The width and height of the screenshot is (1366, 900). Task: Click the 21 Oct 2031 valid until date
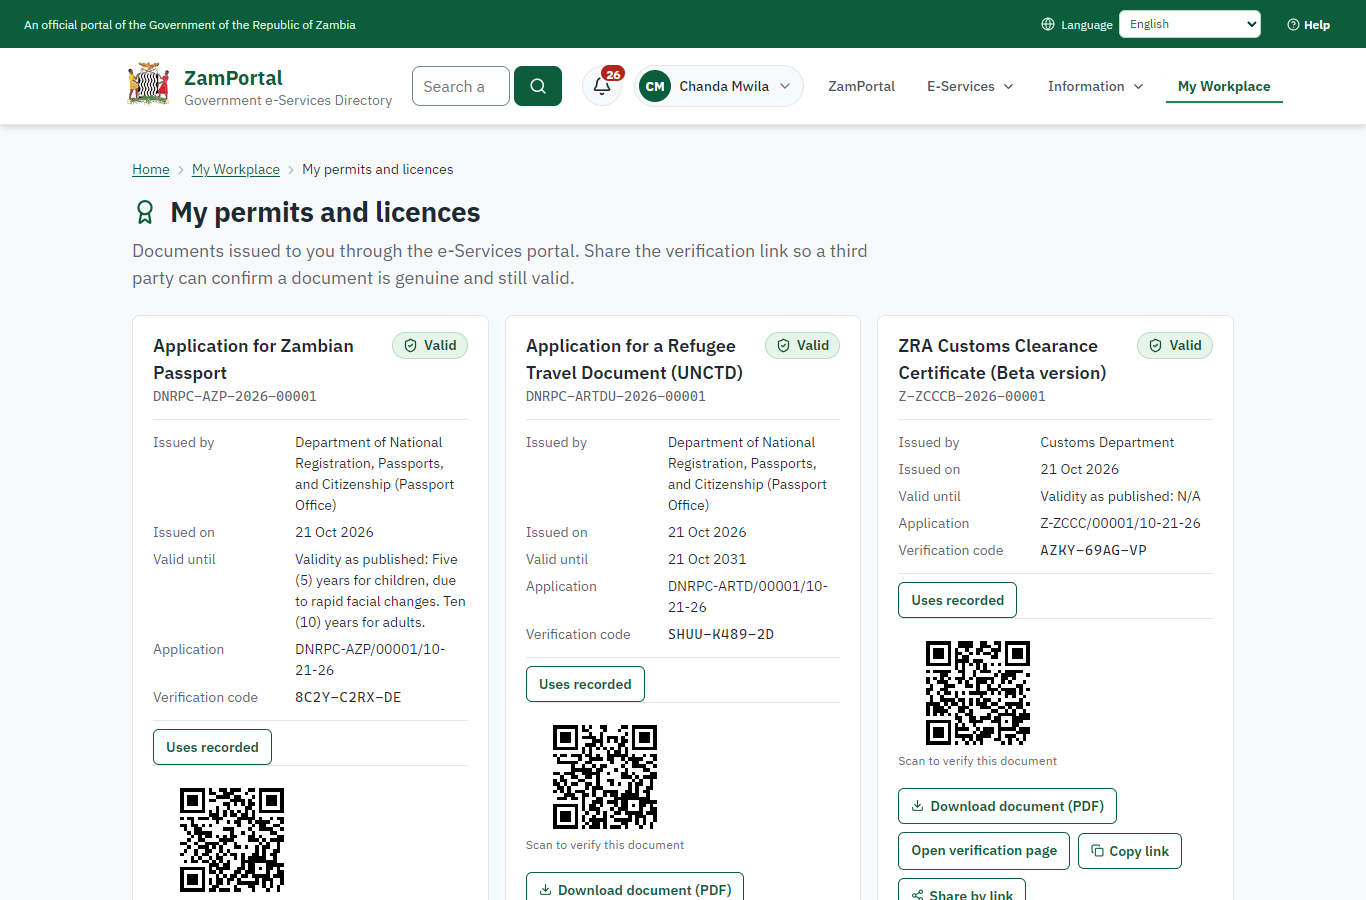pos(707,559)
